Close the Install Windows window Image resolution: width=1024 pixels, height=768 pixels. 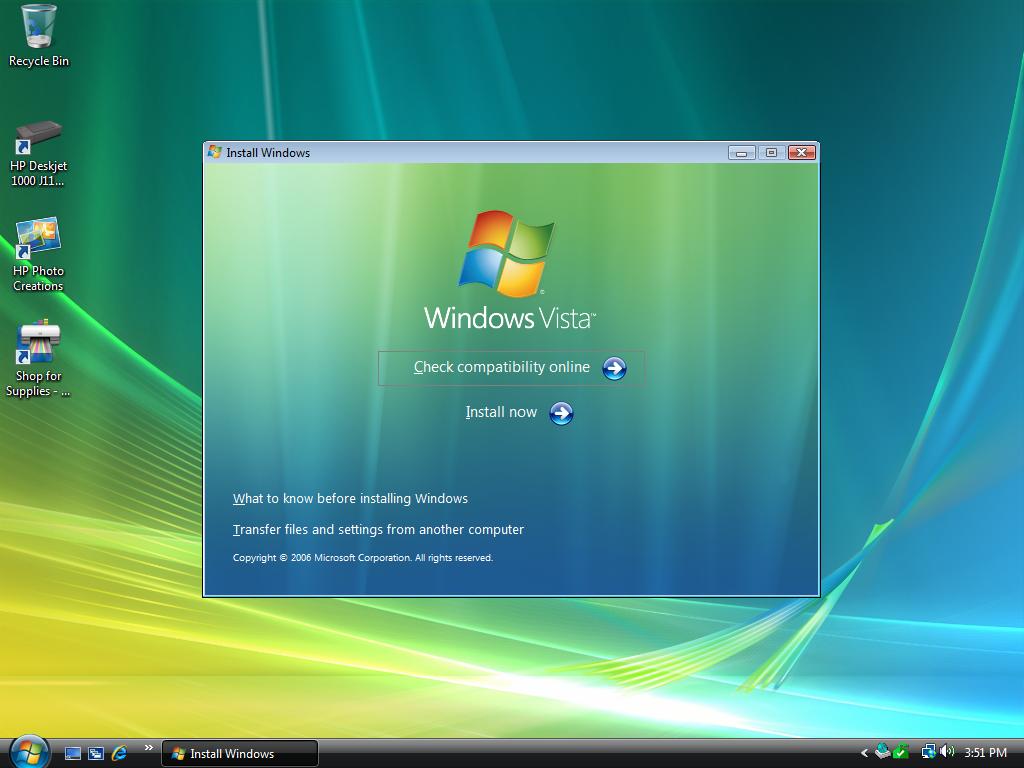(x=802, y=153)
